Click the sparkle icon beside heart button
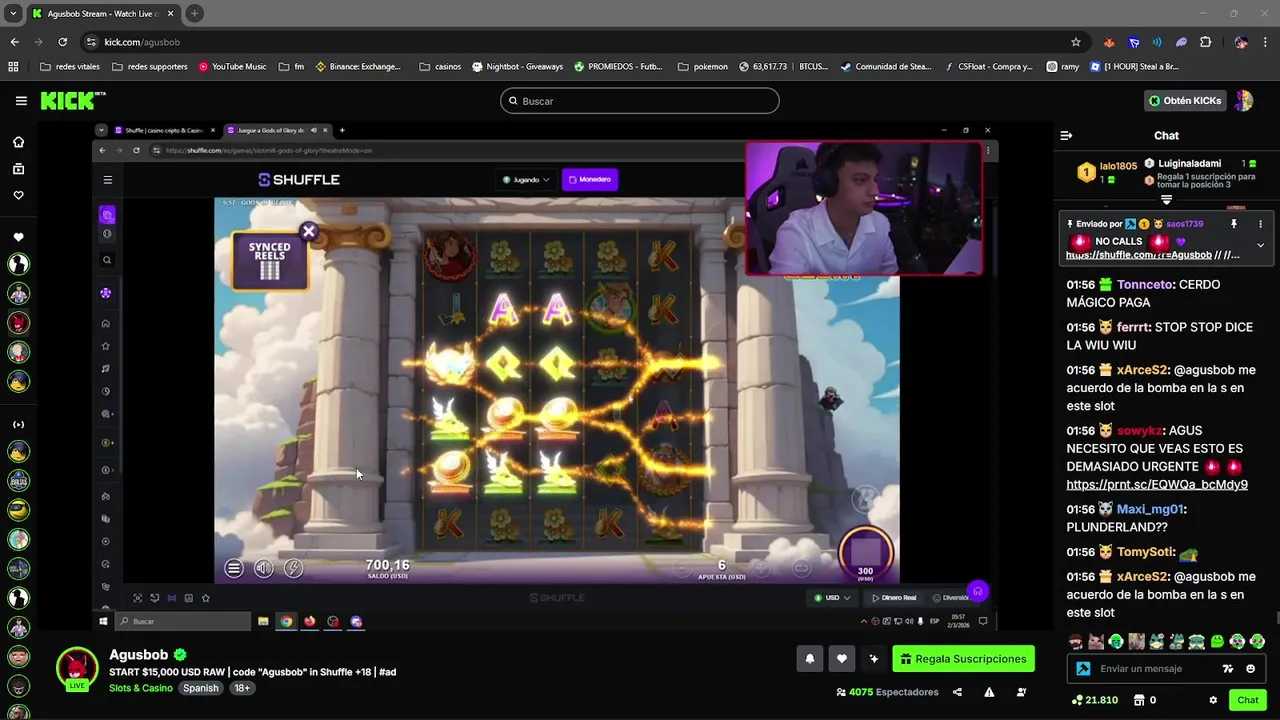This screenshot has height=720, width=1280. coord(874,659)
